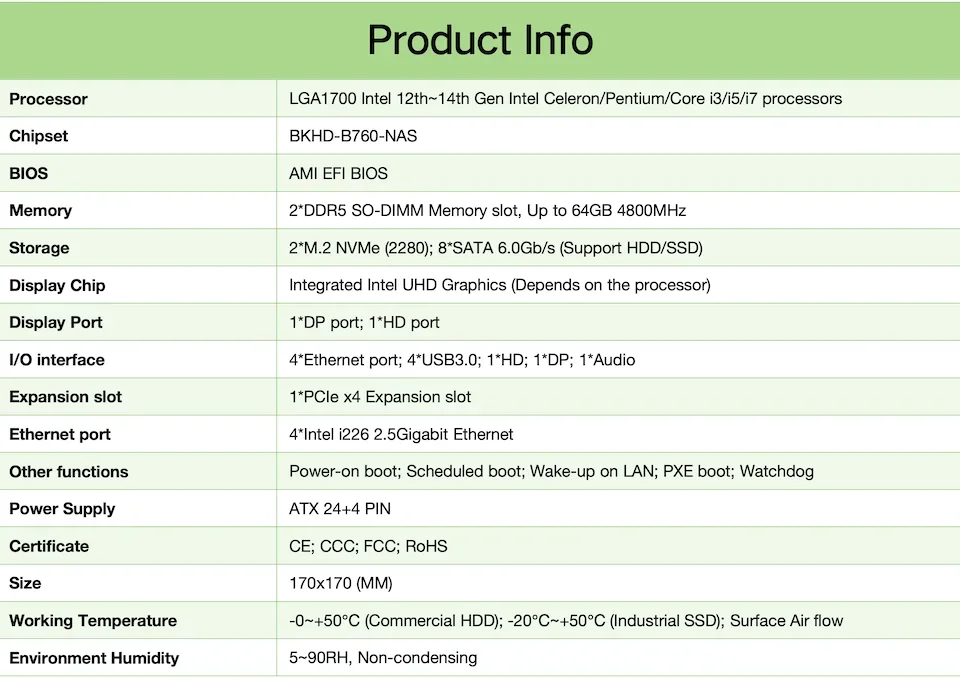Click the AMI EFI BIOS text

pyautogui.click(x=338, y=173)
